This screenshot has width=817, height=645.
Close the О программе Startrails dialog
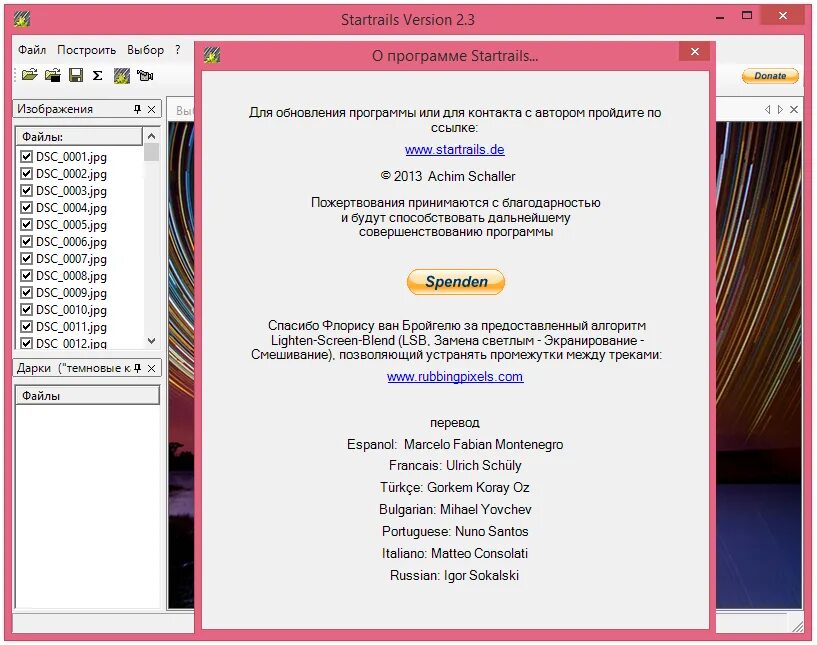pyautogui.click(x=695, y=51)
